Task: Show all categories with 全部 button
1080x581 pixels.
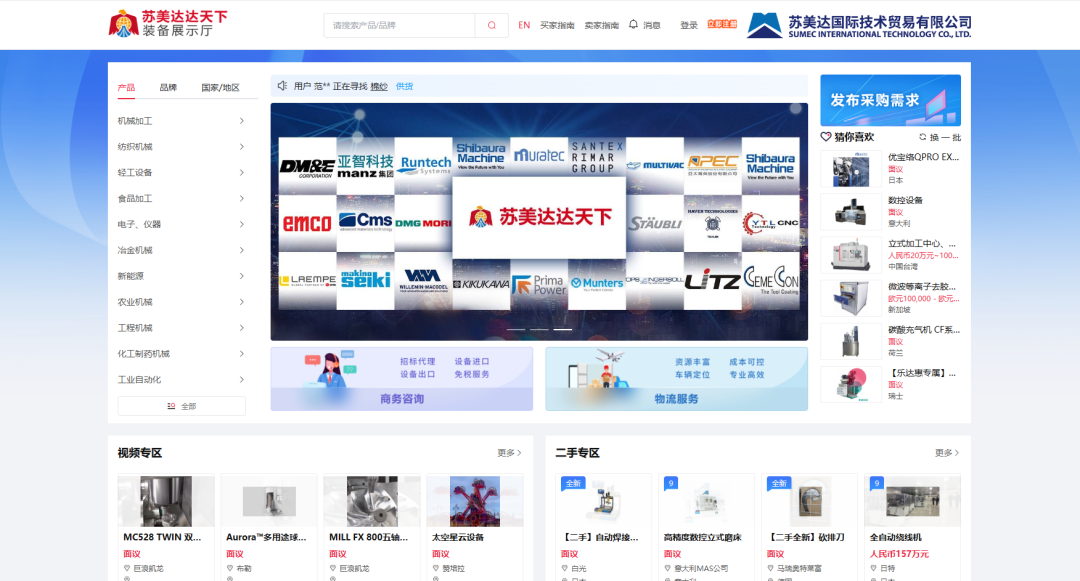Action: 182,406
